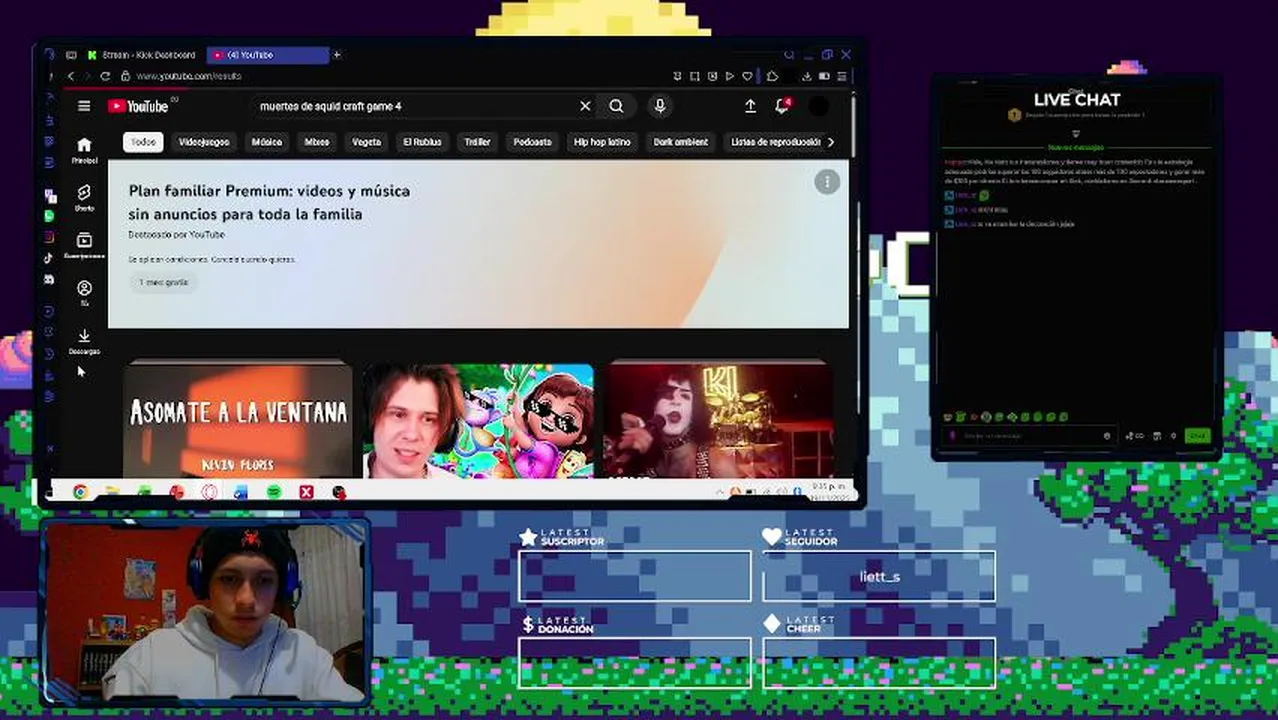Open Suscripciones in the sidebar

[84, 246]
